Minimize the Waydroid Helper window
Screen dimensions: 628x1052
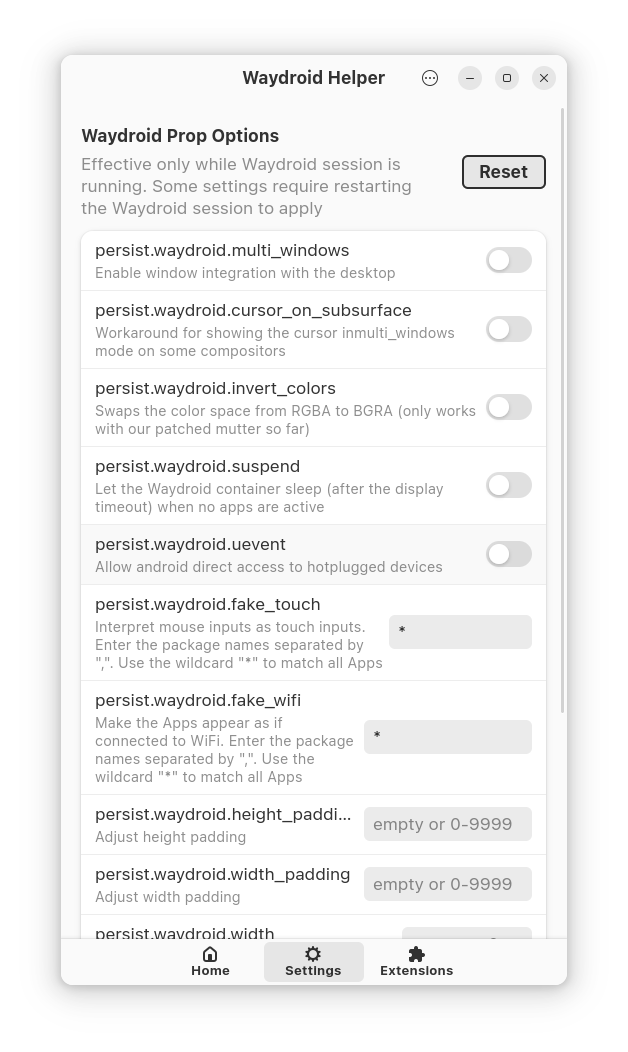pyautogui.click(x=470, y=78)
